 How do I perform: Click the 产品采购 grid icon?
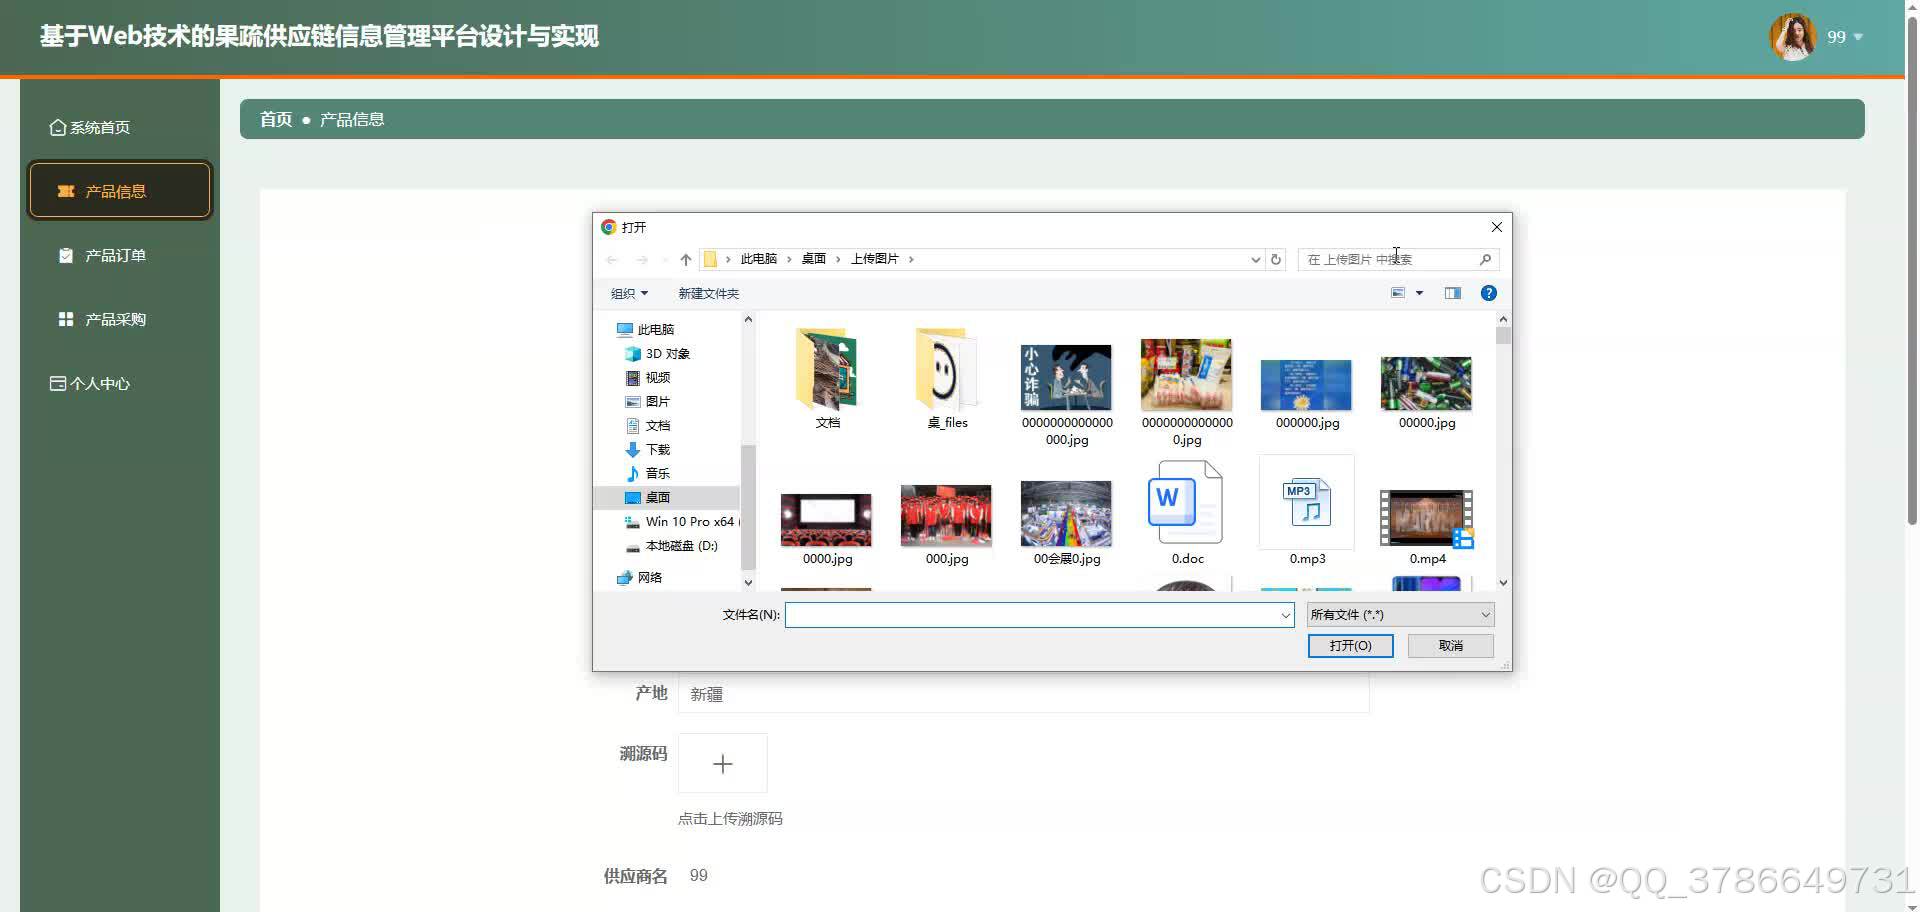pos(64,319)
